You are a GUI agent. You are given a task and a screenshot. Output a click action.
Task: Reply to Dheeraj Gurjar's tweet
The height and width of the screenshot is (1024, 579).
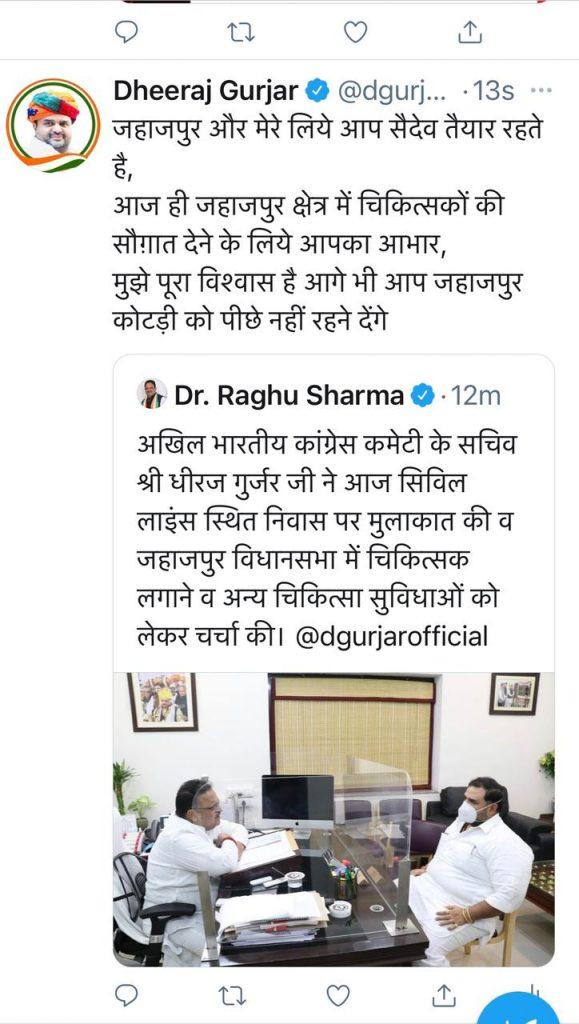(x=125, y=996)
